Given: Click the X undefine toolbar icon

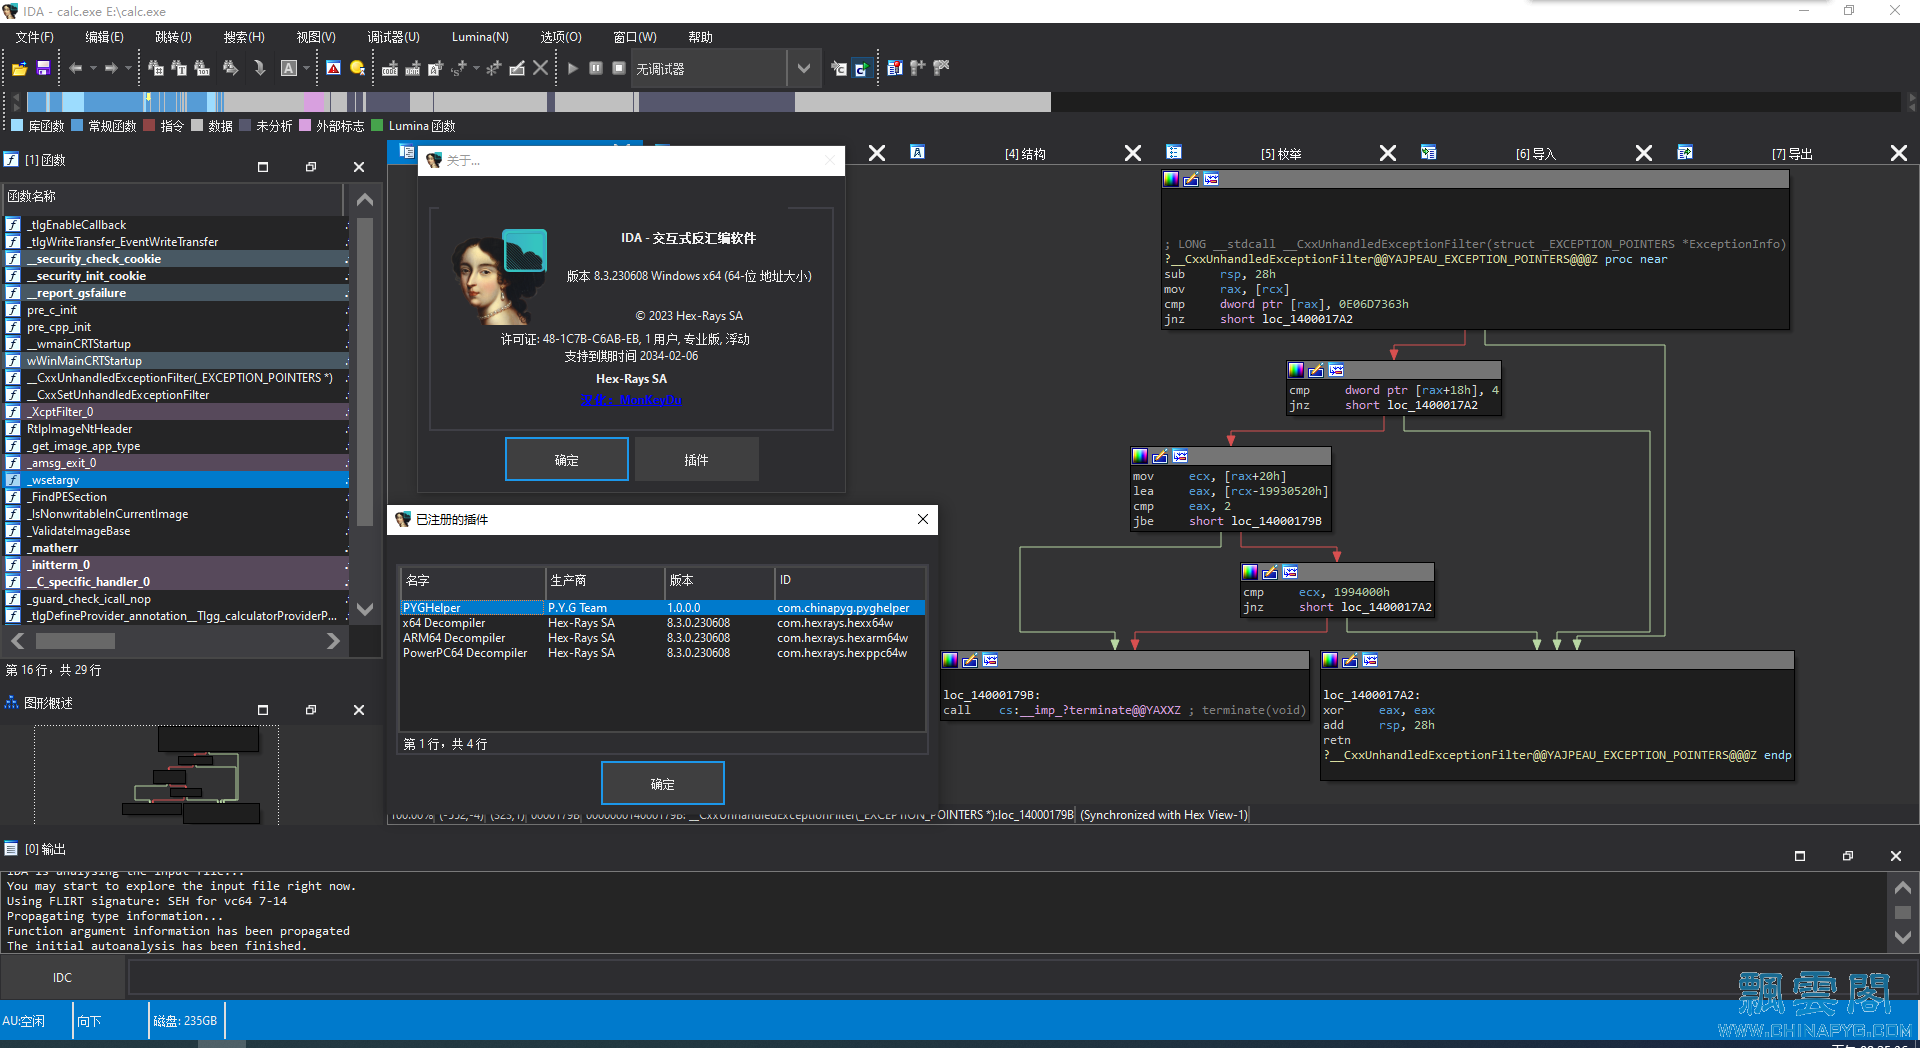Looking at the screenshot, I should (540, 68).
